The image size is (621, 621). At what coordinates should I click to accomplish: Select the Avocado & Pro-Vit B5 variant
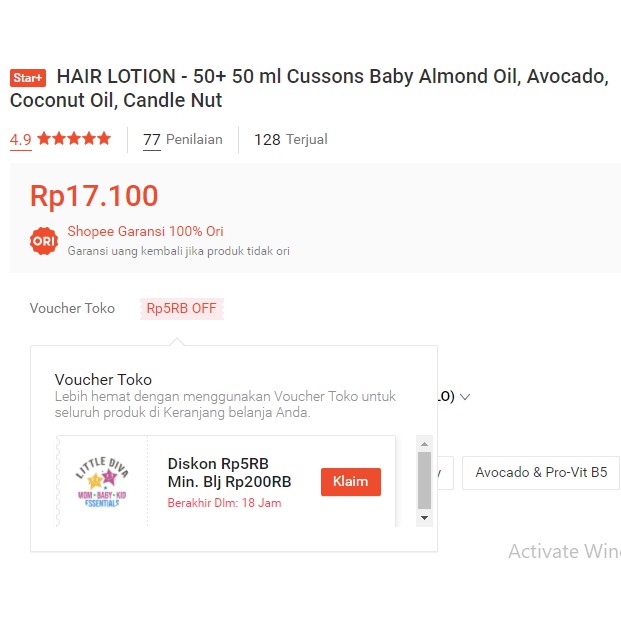(x=540, y=472)
